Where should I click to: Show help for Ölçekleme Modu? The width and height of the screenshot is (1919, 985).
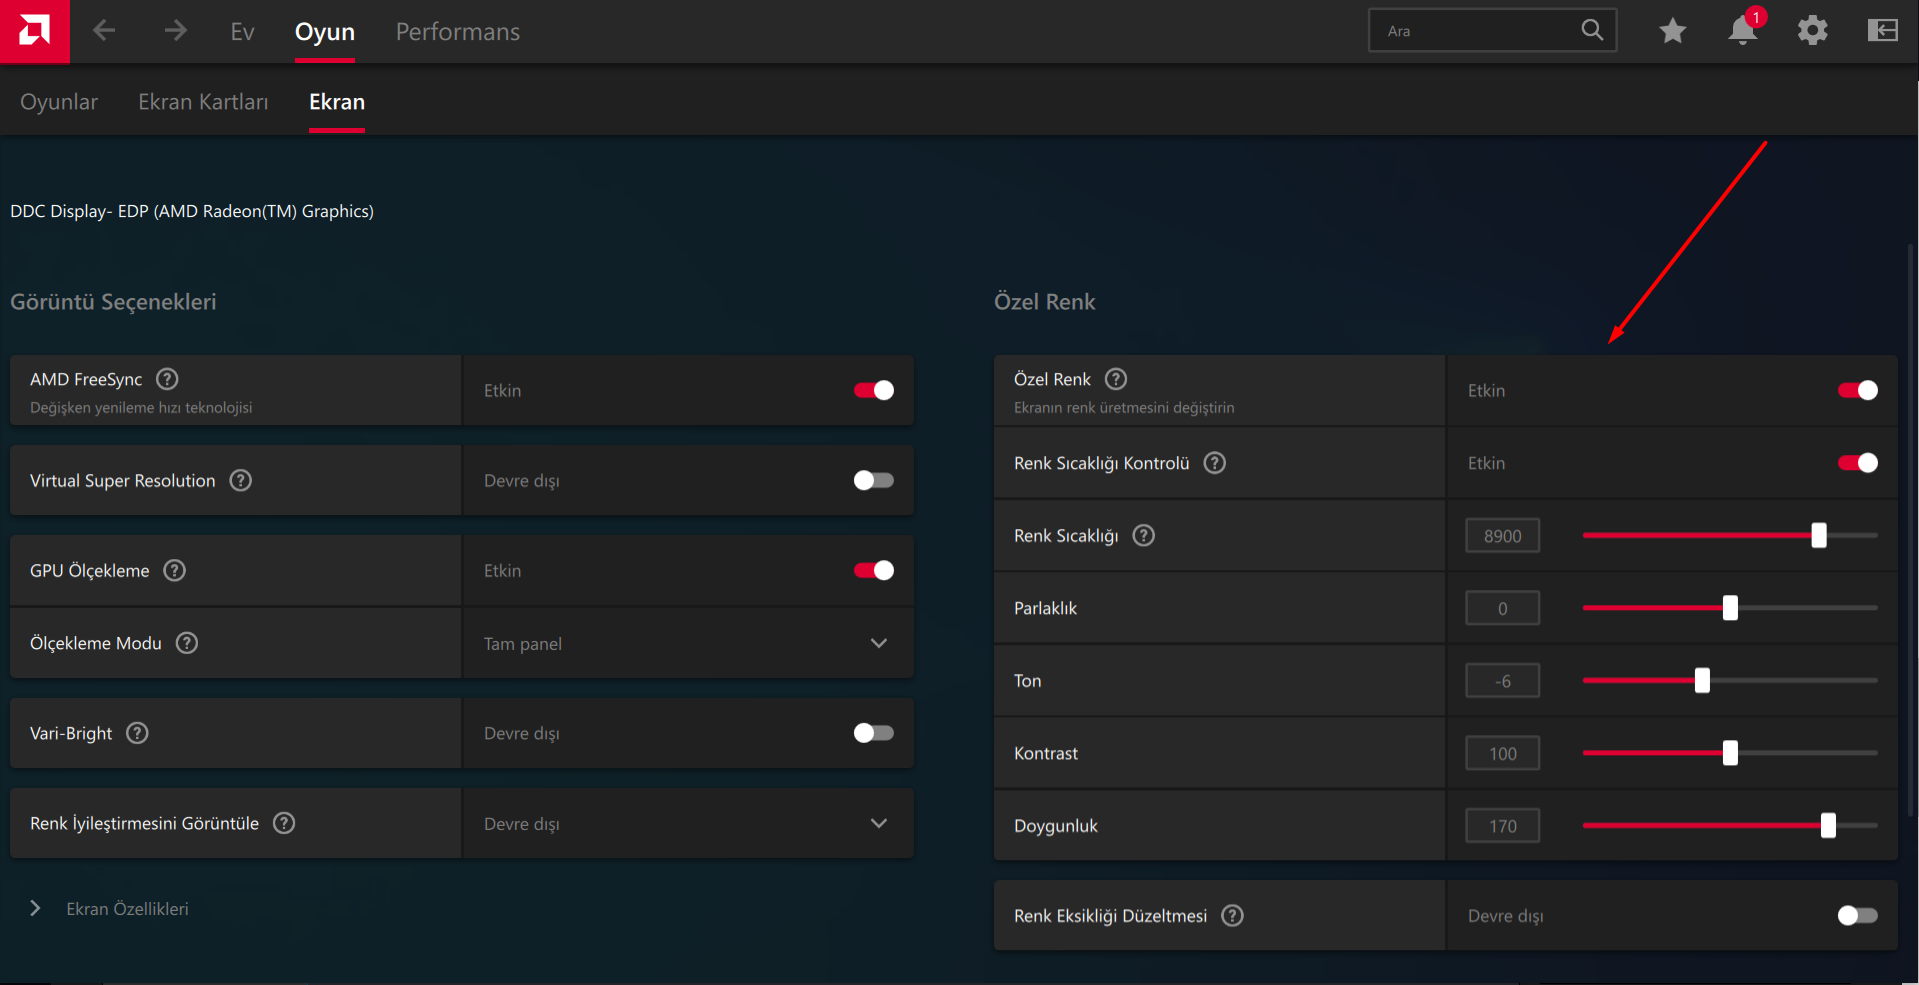point(187,643)
